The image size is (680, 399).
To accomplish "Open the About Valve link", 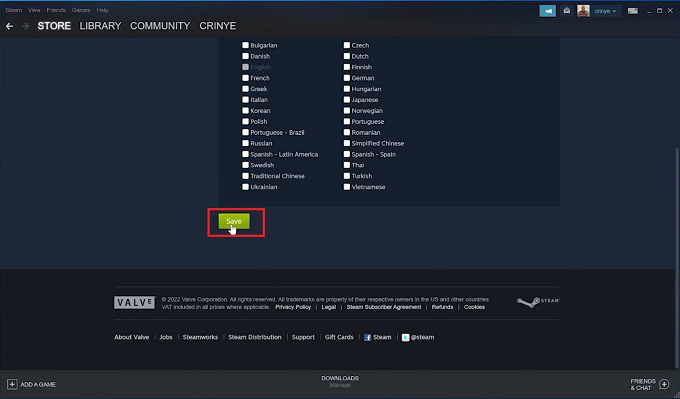I will tap(131, 337).
